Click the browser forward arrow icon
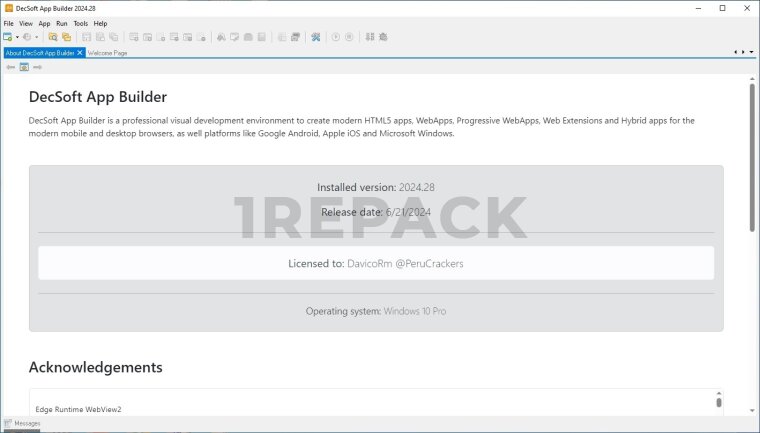Viewport: 760px width, 433px height. coord(38,67)
